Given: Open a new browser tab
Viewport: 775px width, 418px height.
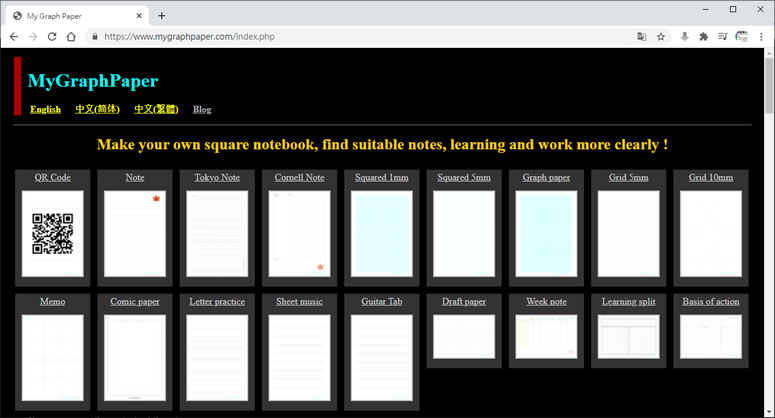Looking at the screenshot, I should pos(162,16).
